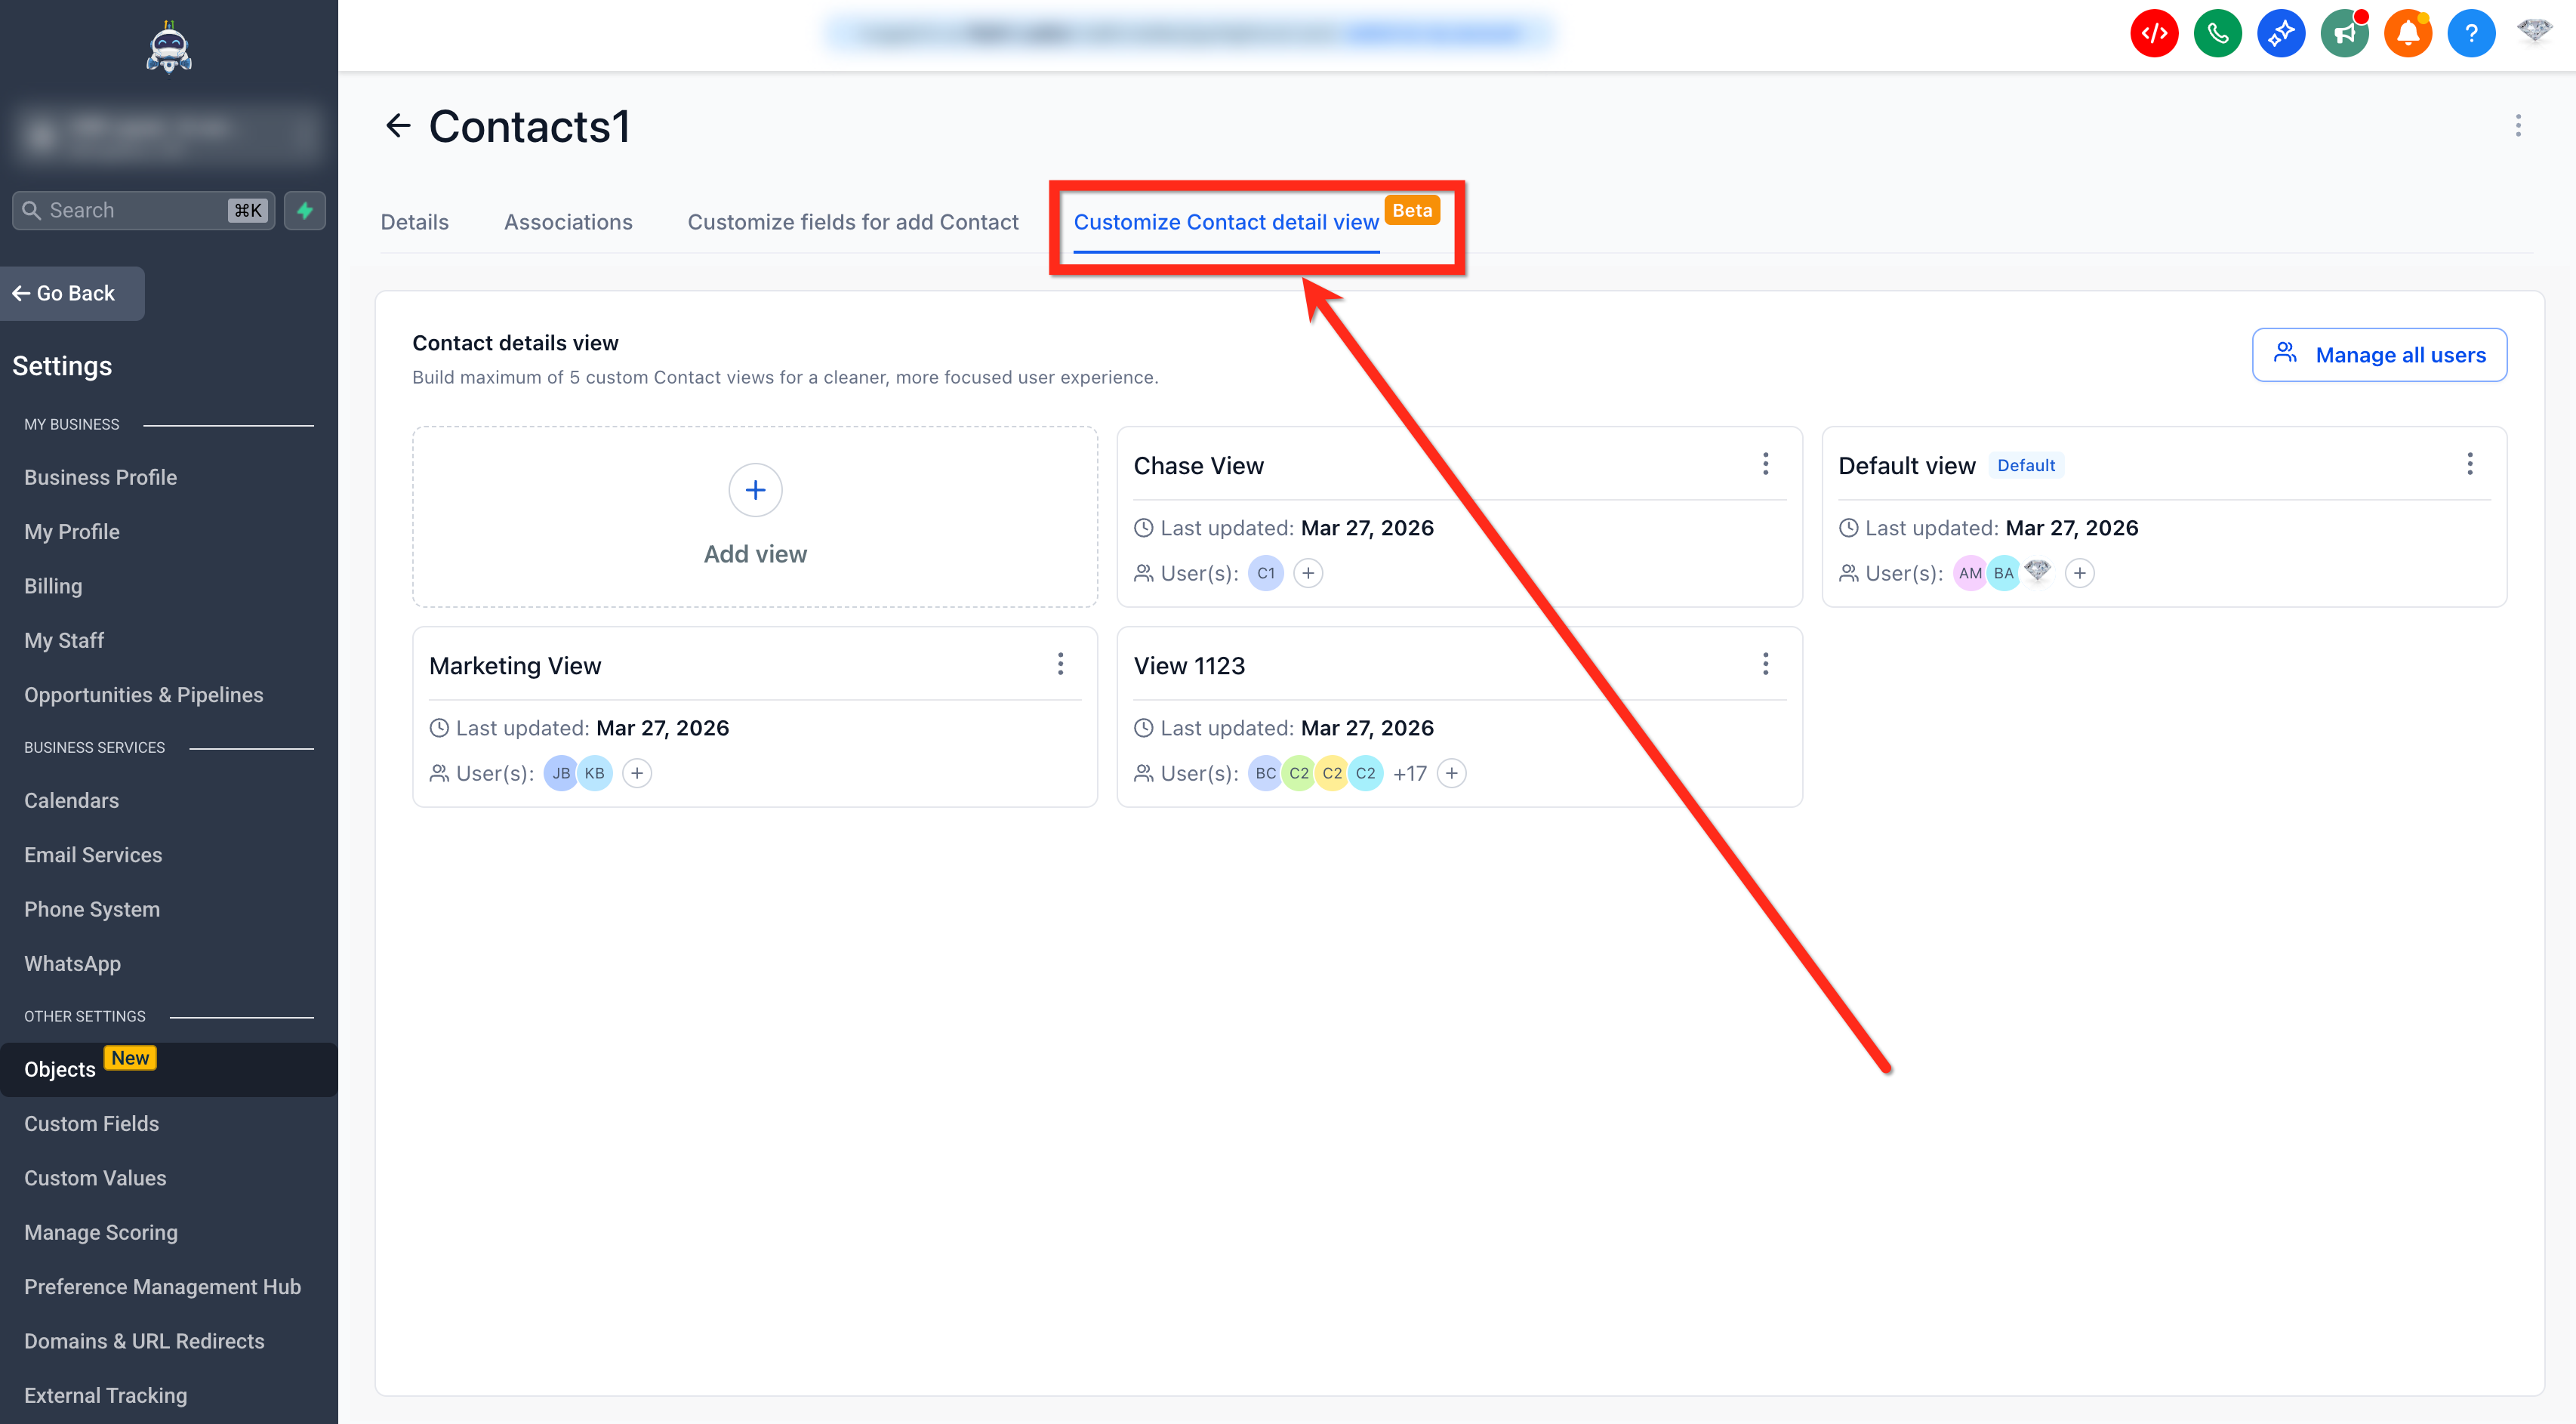Switch to the Associations tab
2576x1424 pixels.
tap(568, 222)
